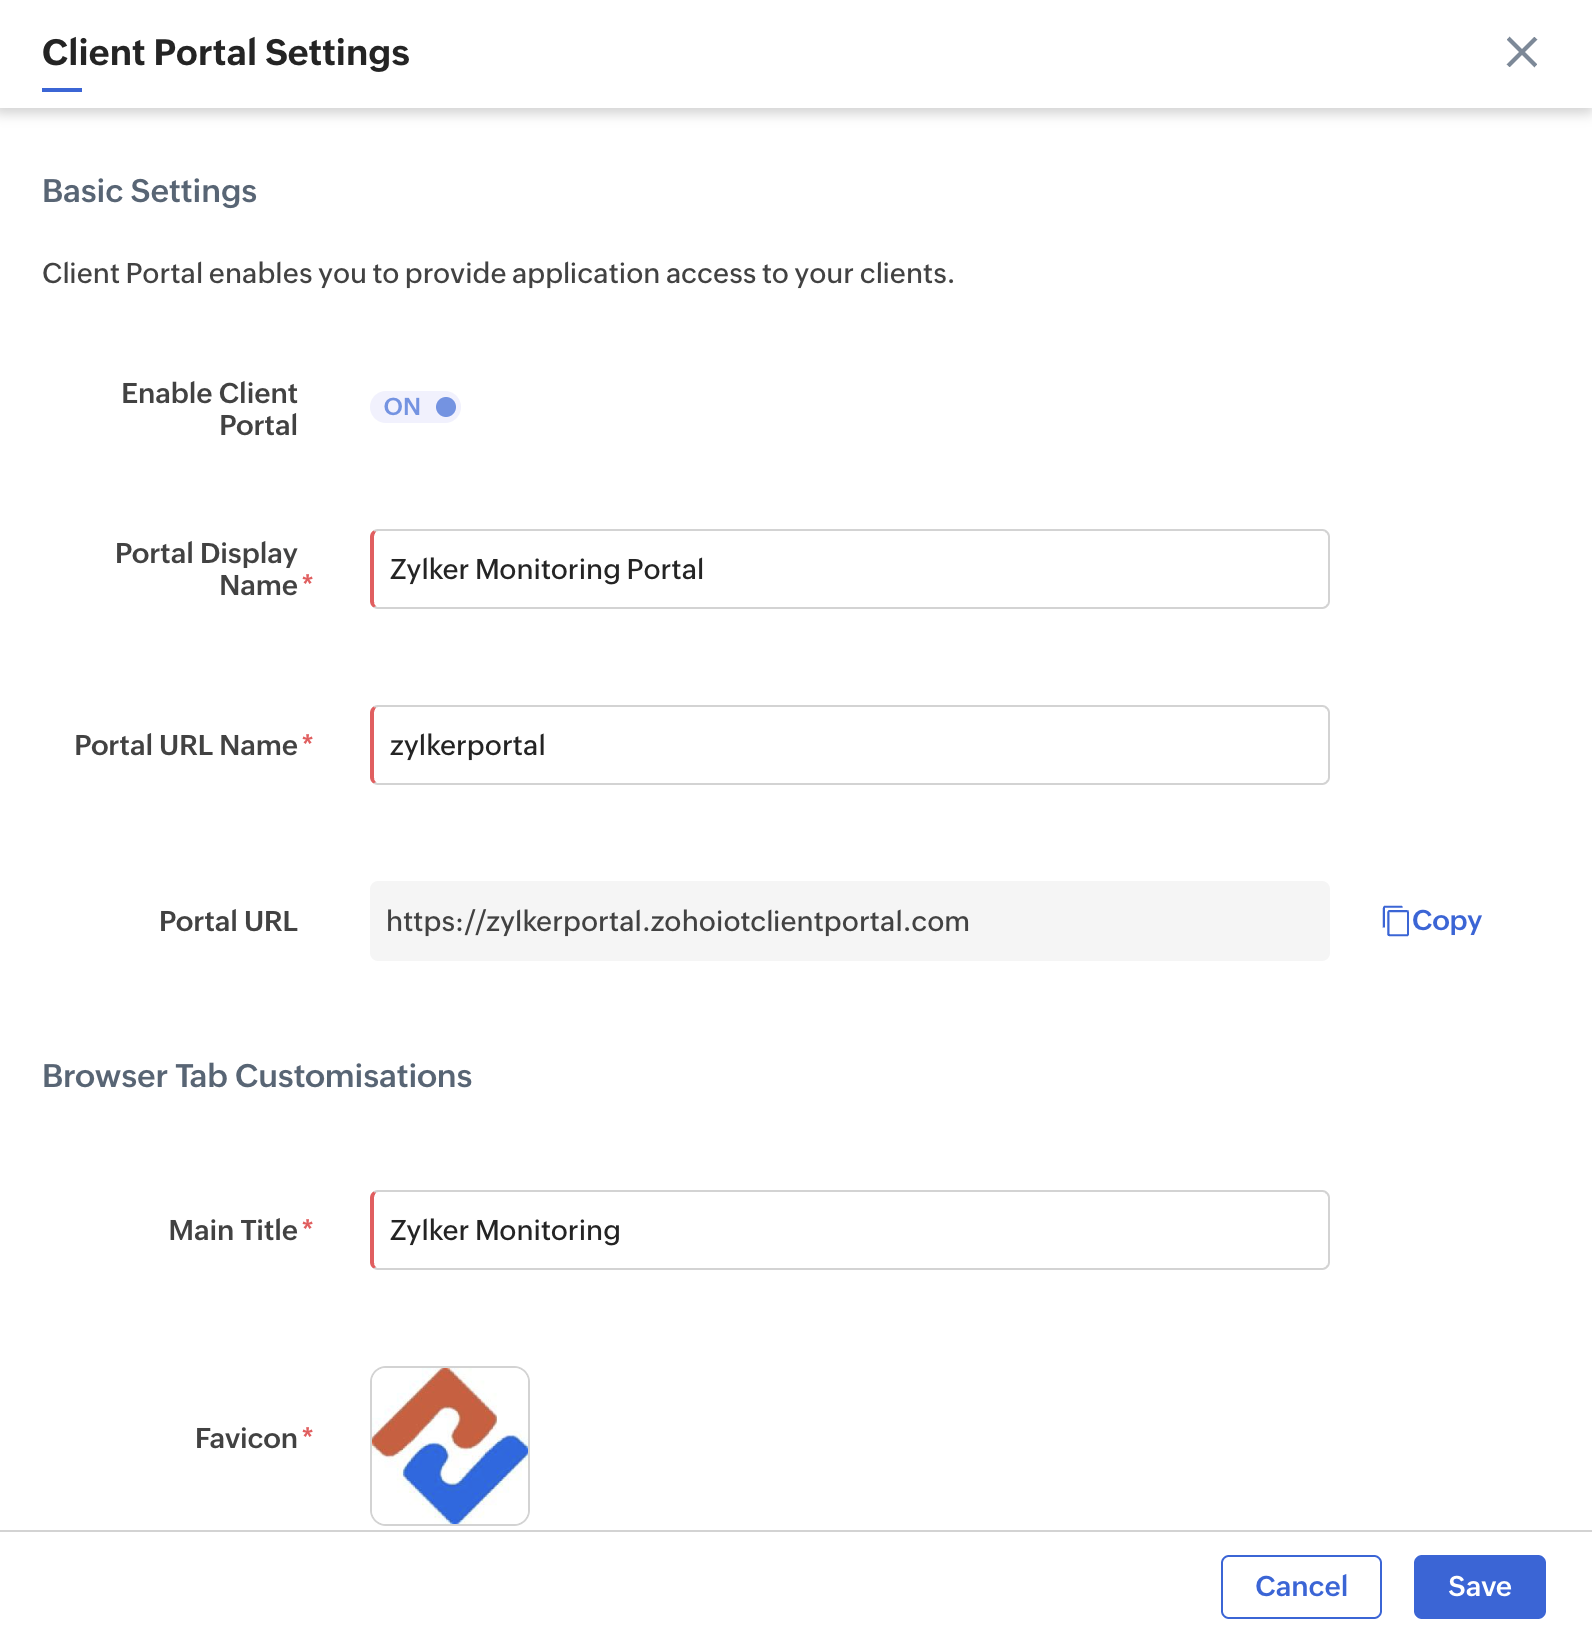
Task: Click the Client Portal description text
Action: pos(498,273)
